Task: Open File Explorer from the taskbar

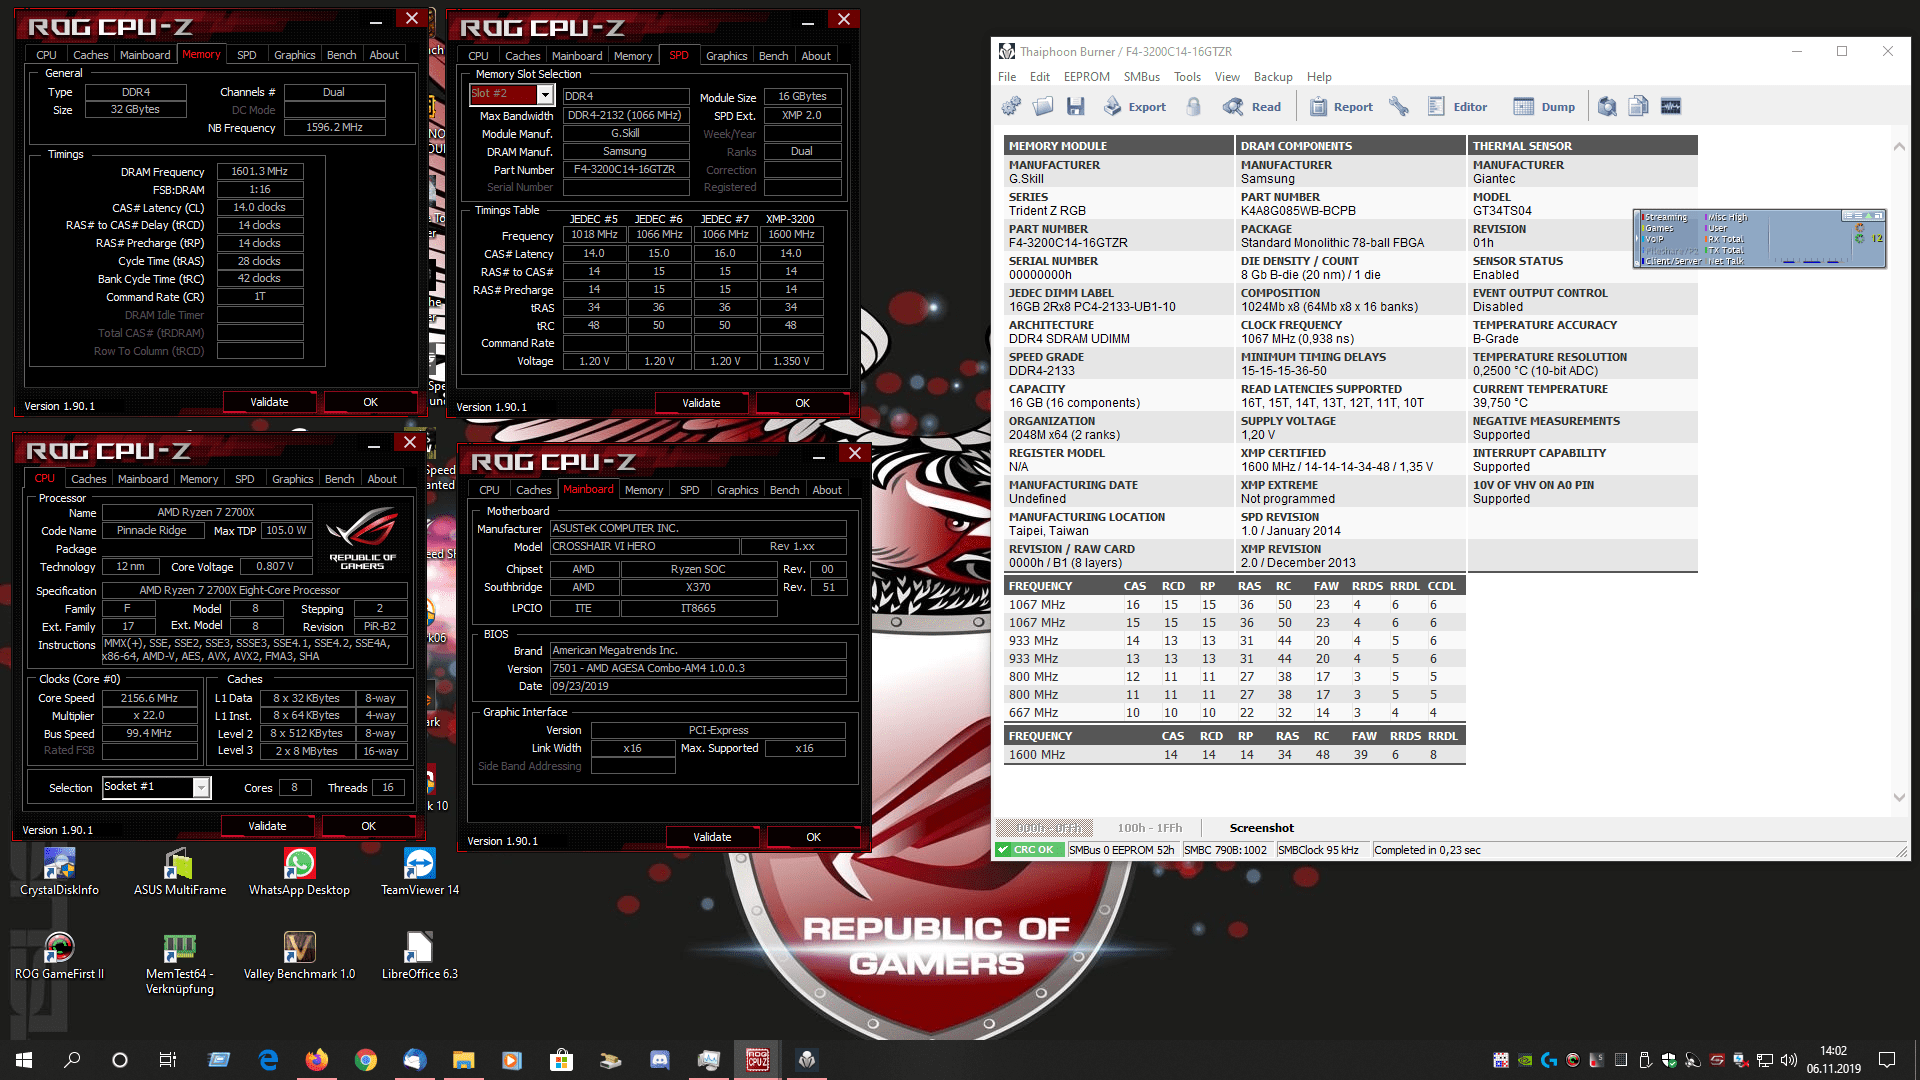Action: pos(464,1060)
